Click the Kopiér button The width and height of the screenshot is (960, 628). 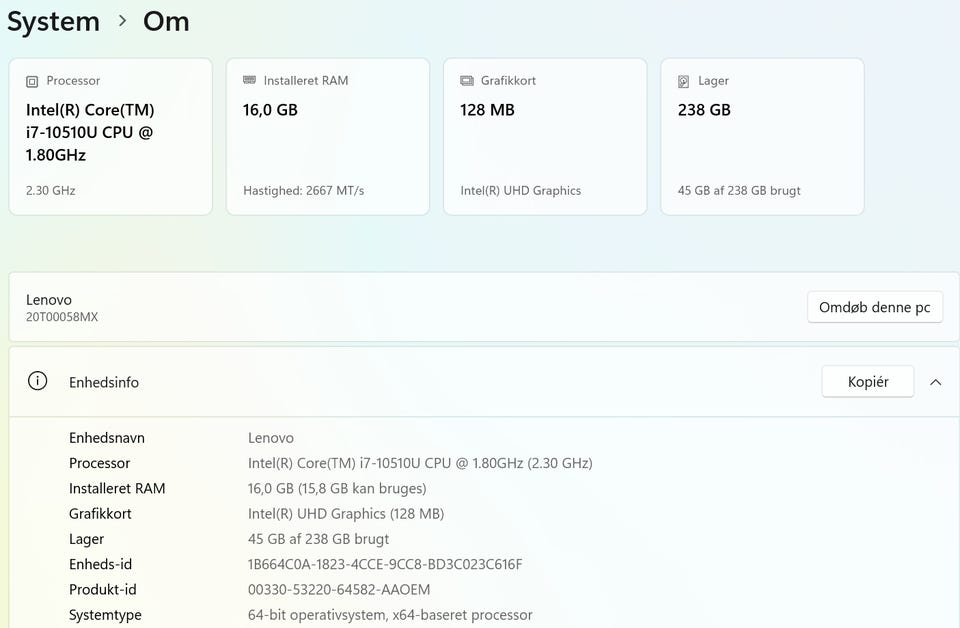pos(868,381)
